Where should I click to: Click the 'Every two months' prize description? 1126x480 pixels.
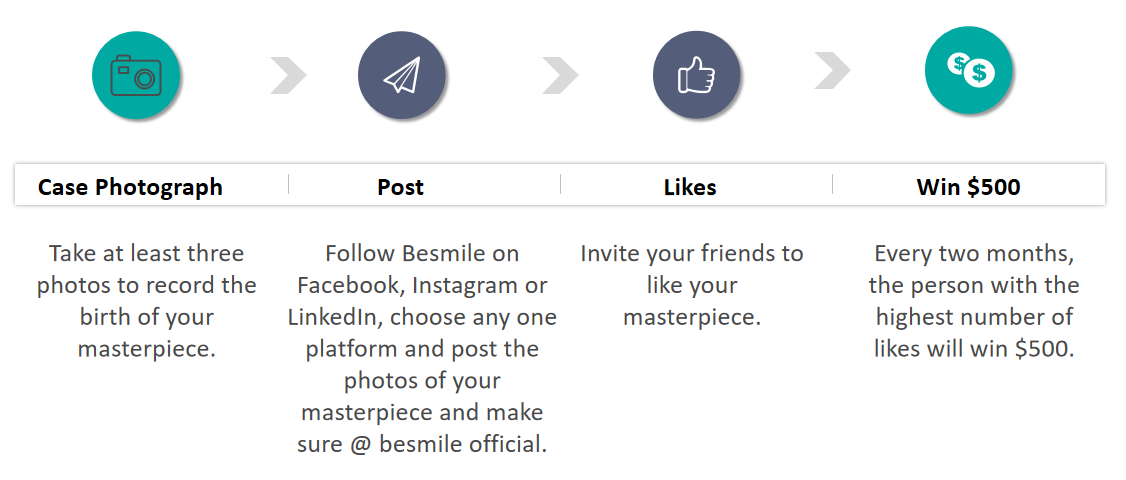pos(974,301)
